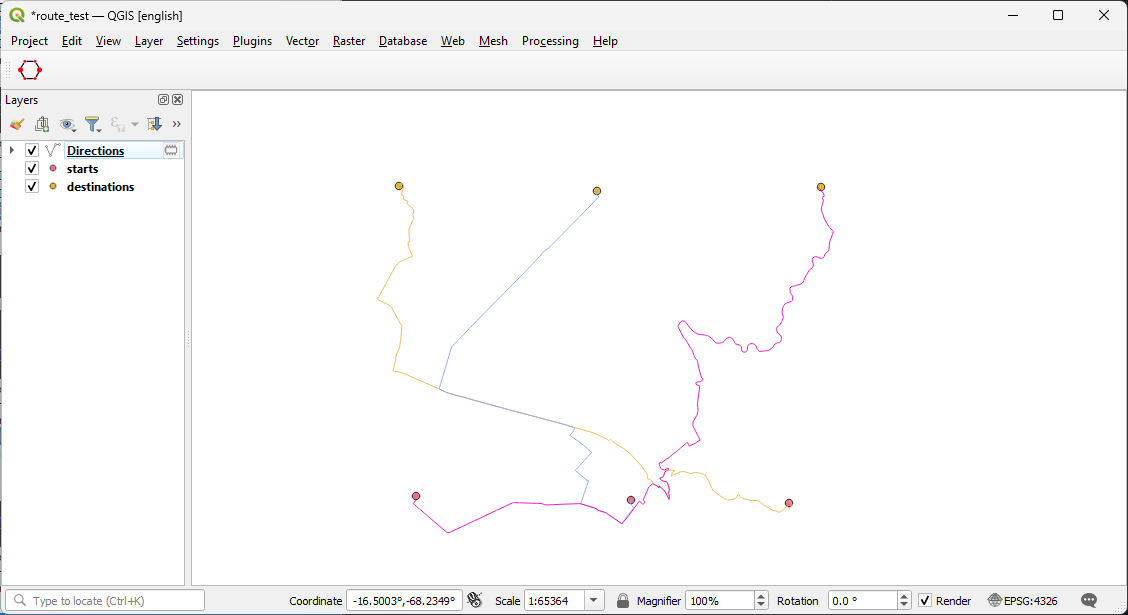Click the pink starts symbol swatch
The width and height of the screenshot is (1128, 615).
click(x=53, y=168)
